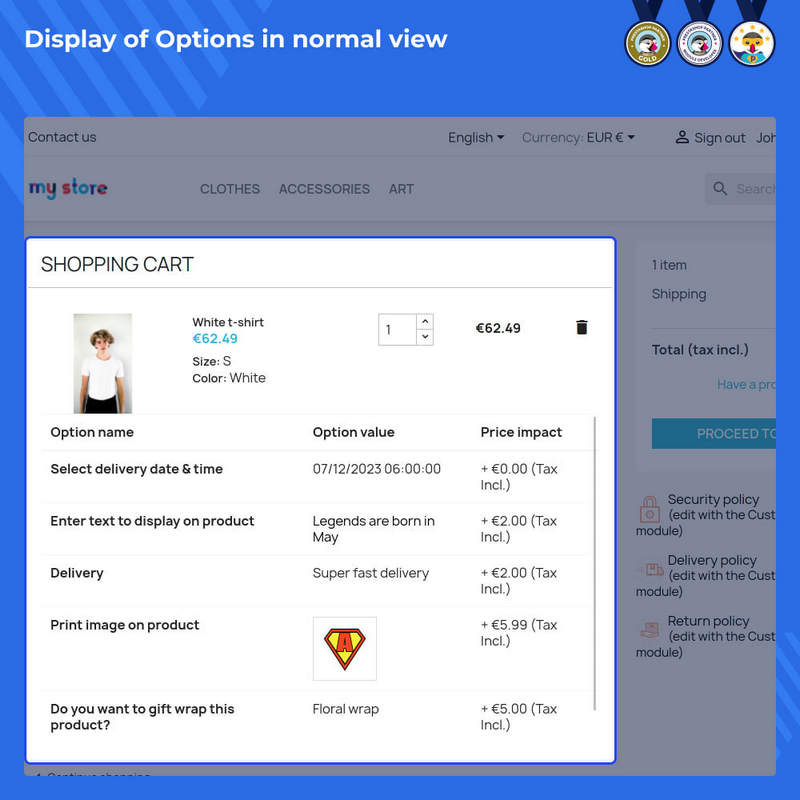Click 'Legends are born in May' value

pos(373,529)
